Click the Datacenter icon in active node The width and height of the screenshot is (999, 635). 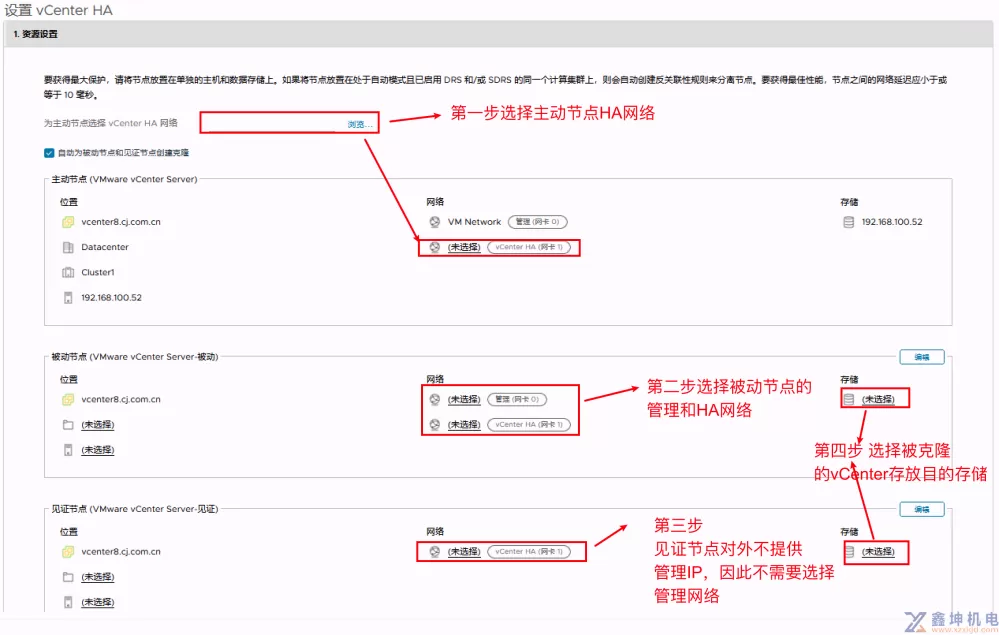click(68, 247)
